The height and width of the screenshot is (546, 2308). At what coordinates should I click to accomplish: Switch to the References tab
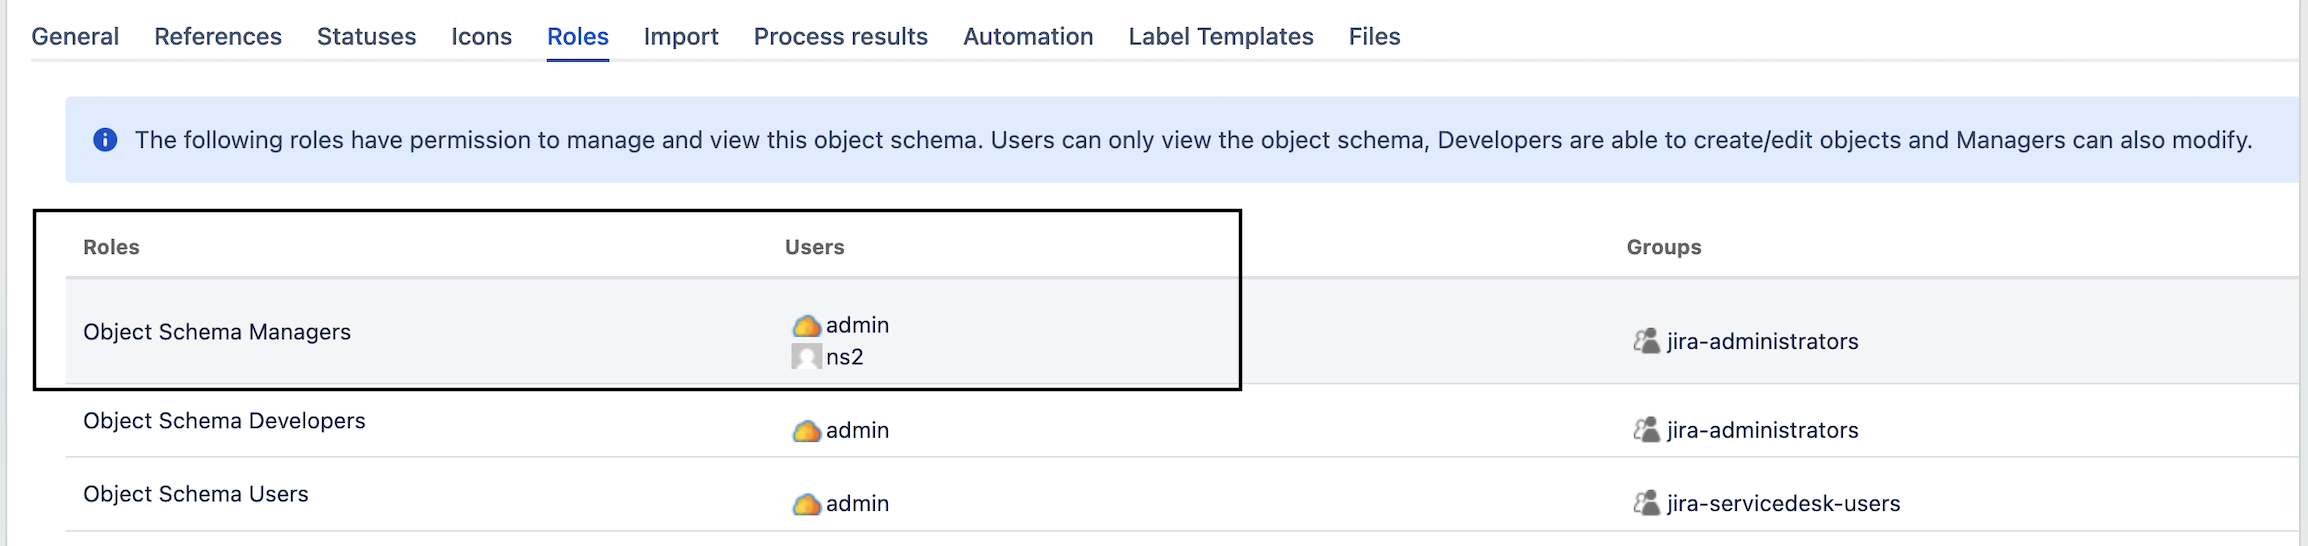coord(218,36)
